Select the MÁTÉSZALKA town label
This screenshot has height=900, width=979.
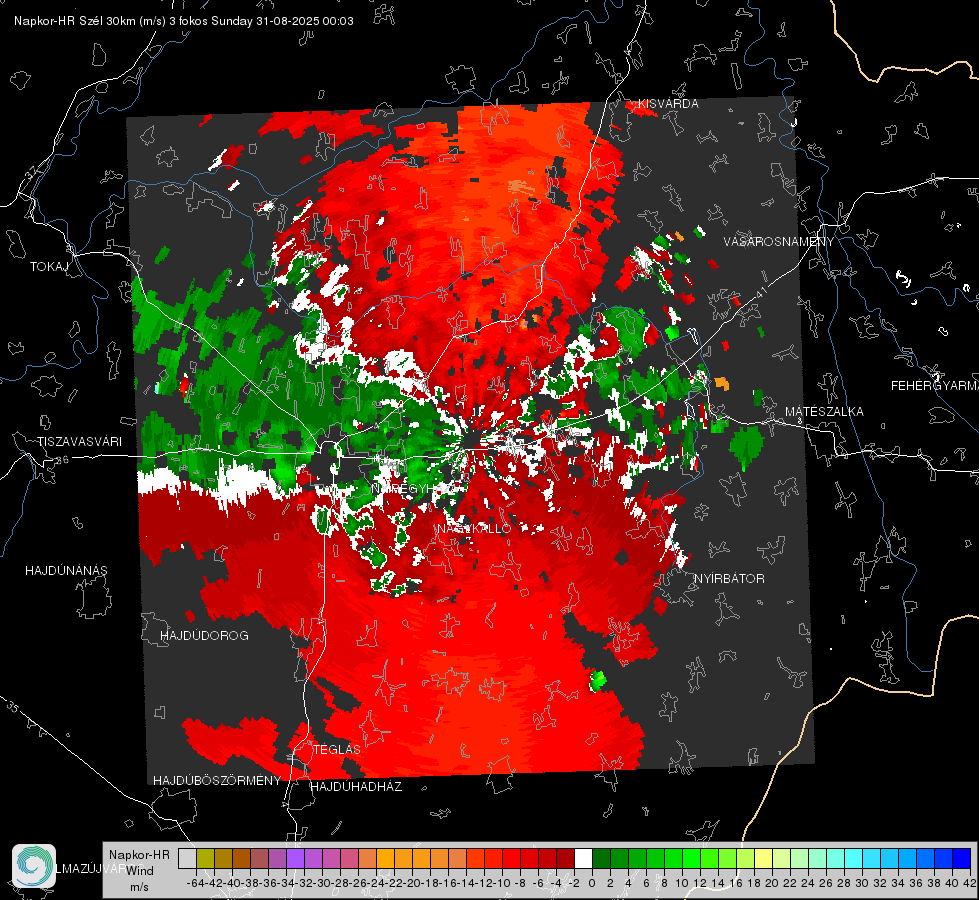pyautogui.click(x=824, y=412)
